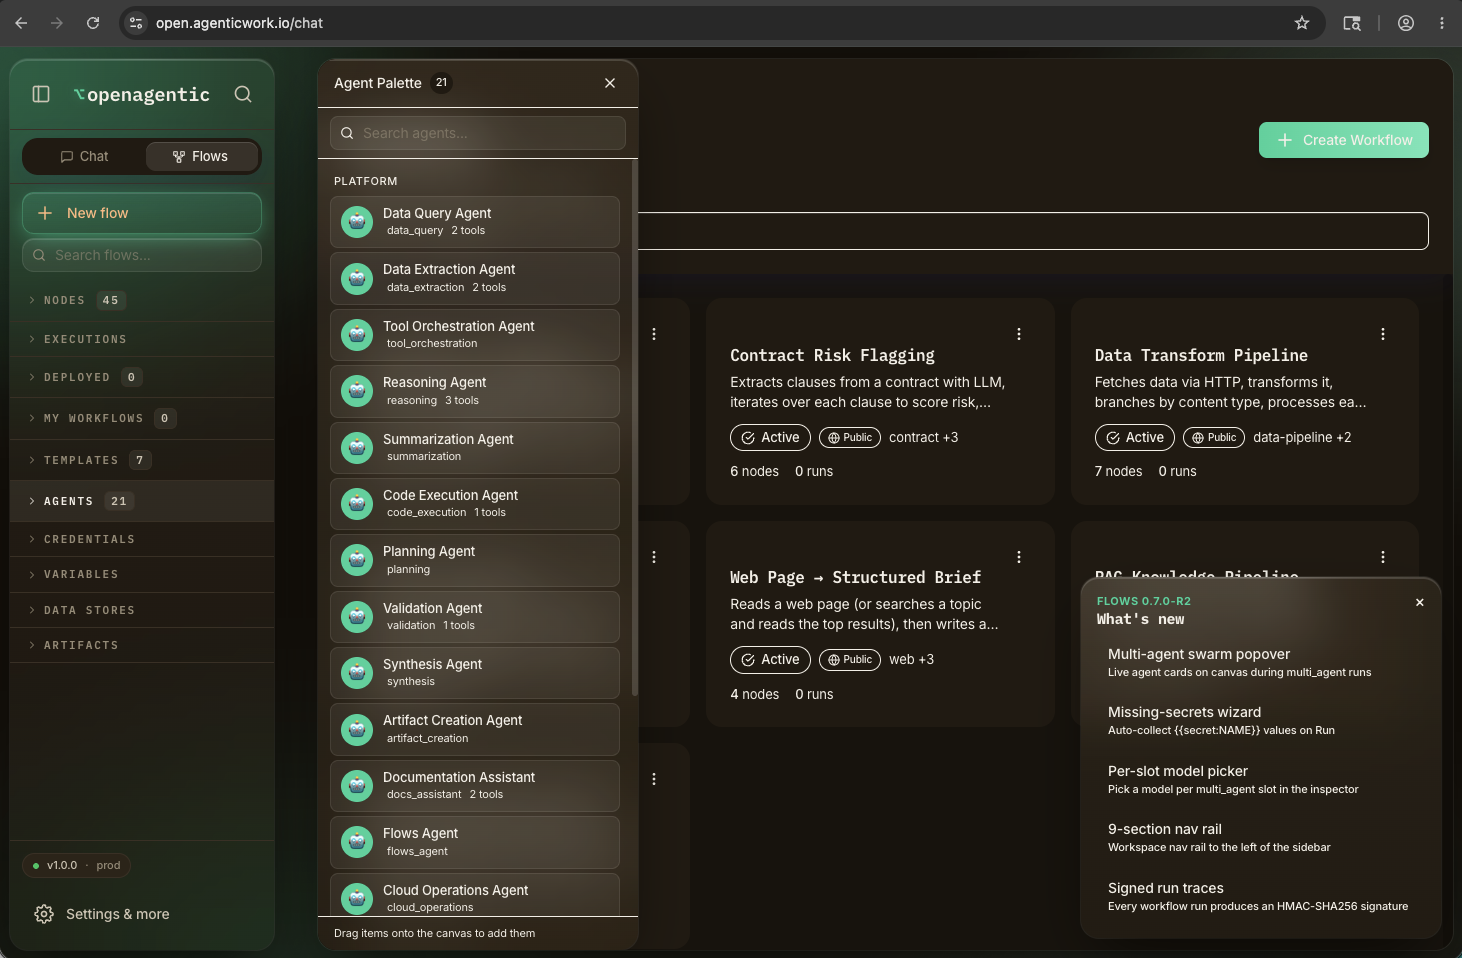Screen dimensions: 1462x958
Task: Open the browser profile menu
Action: click(1406, 23)
